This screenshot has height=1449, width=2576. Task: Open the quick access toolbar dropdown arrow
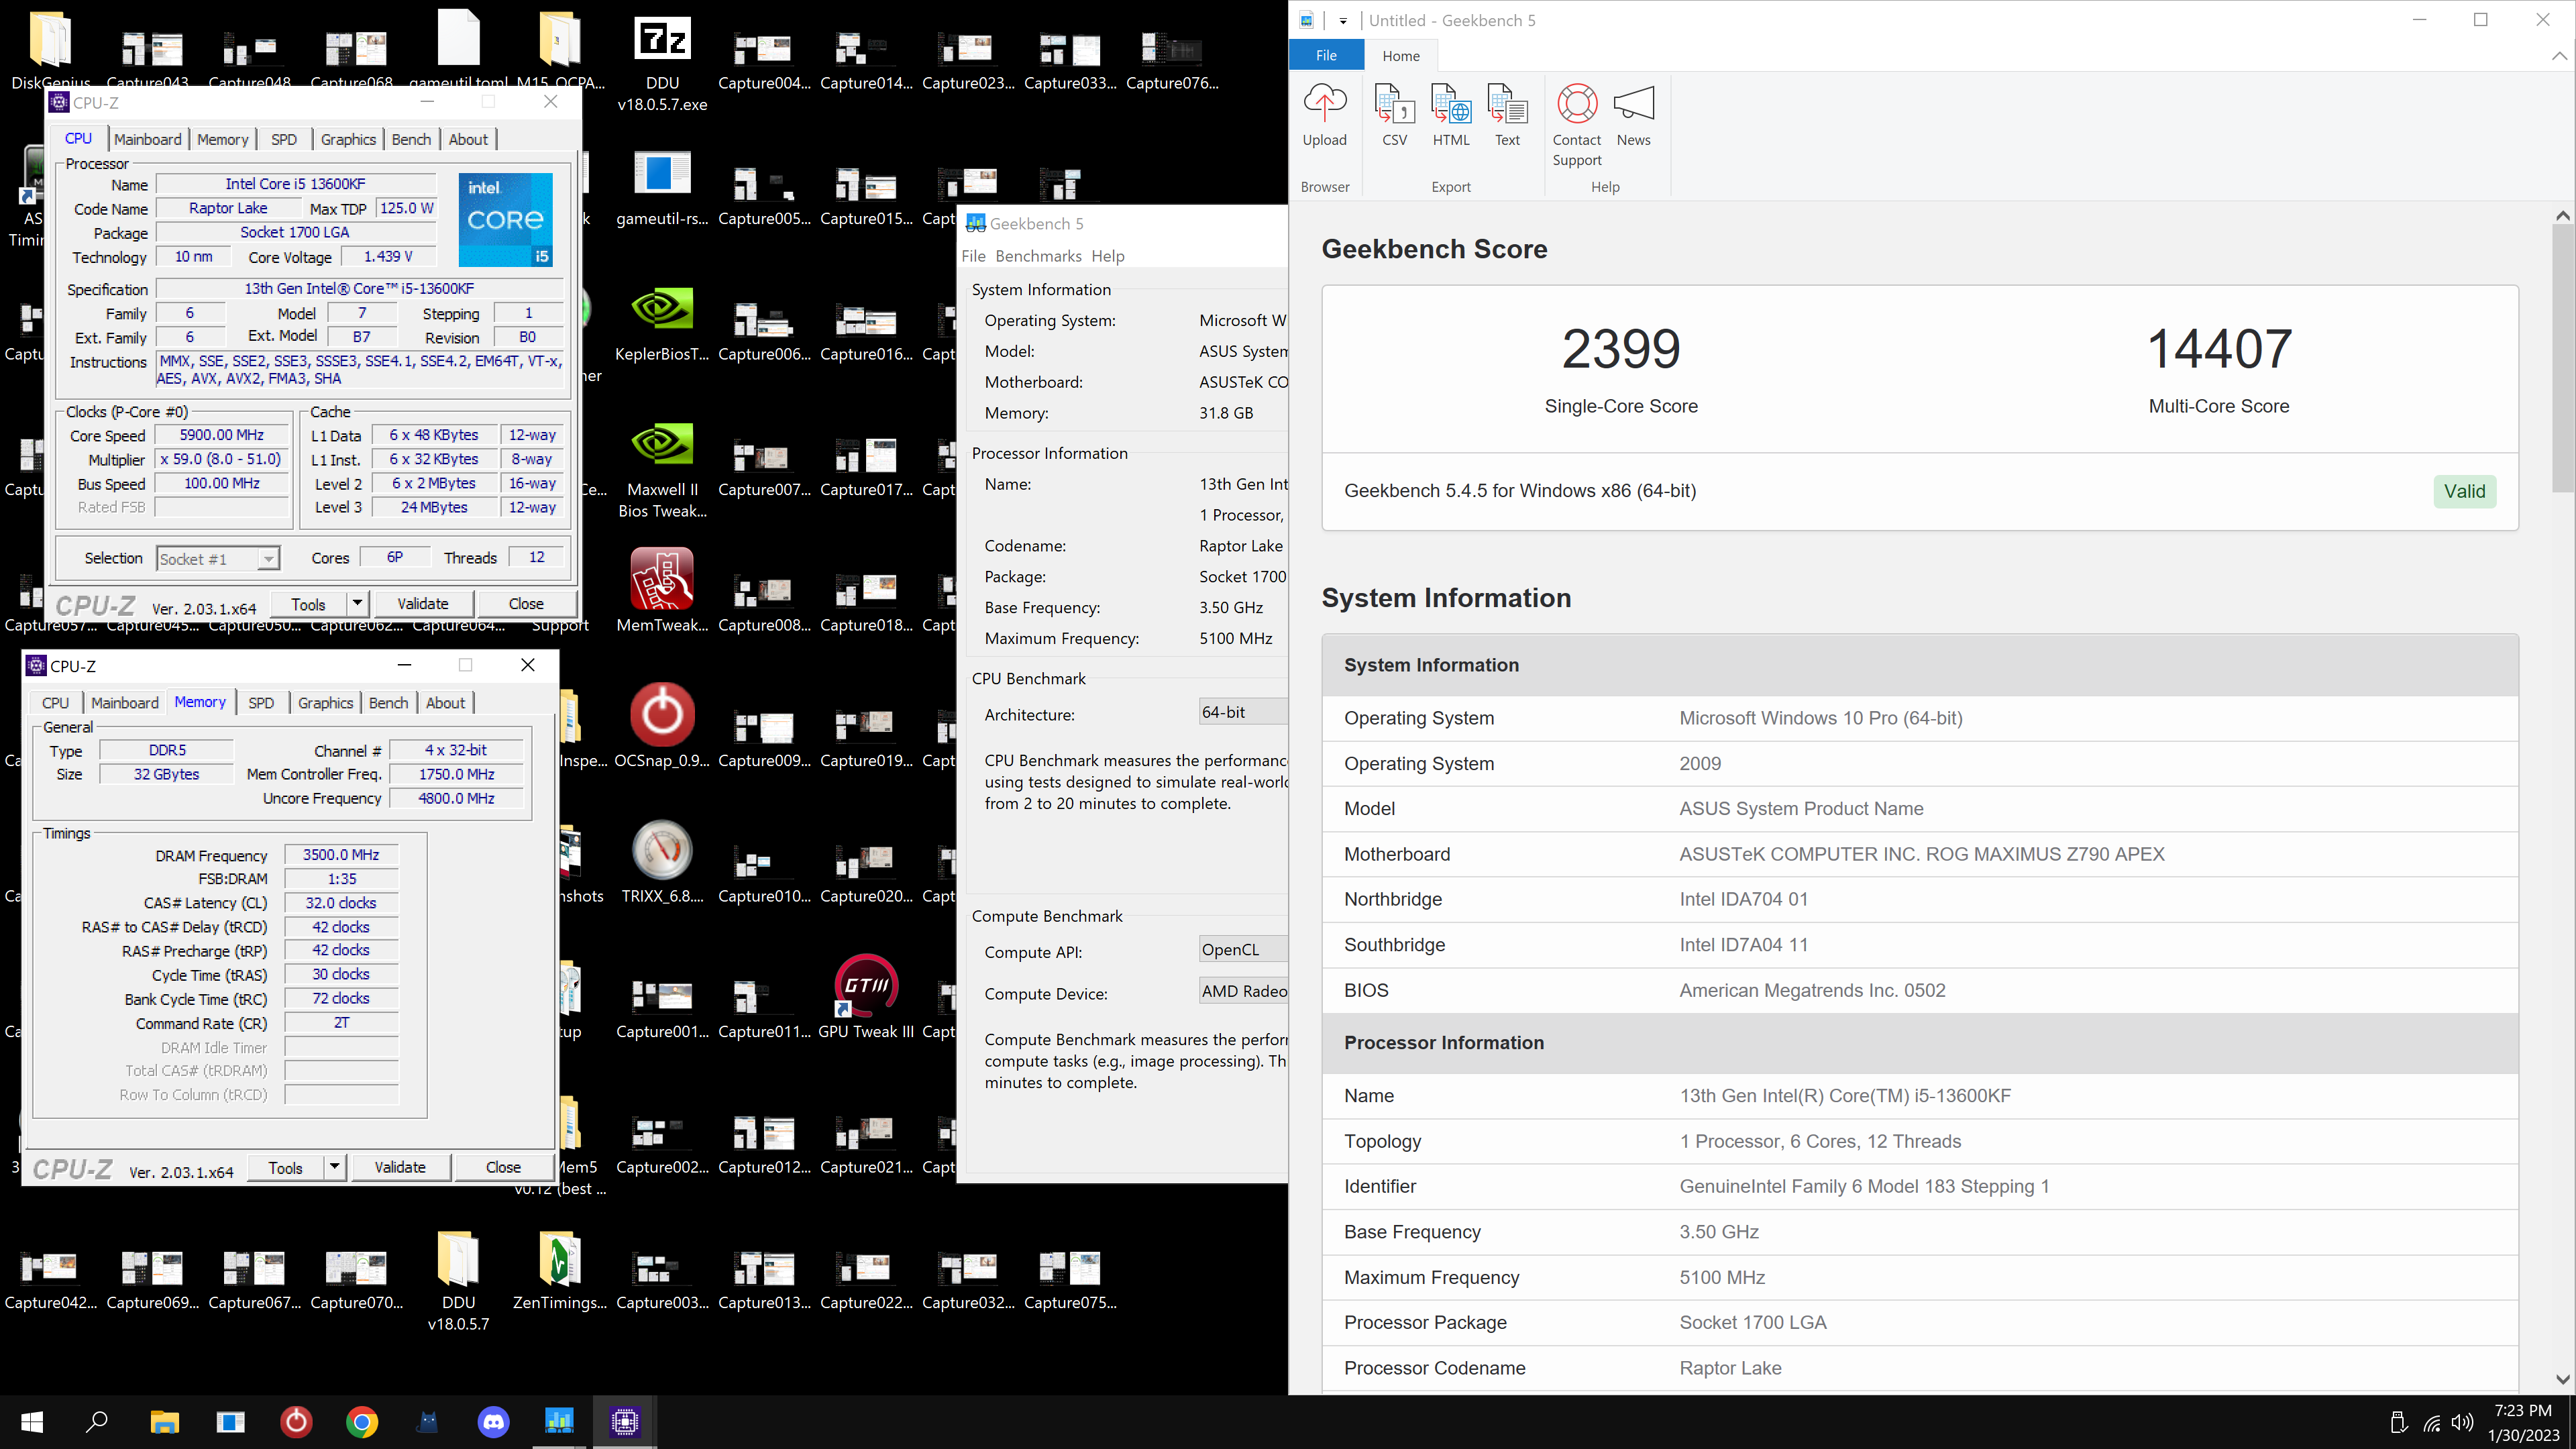pyautogui.click(x=1343, y=20)
